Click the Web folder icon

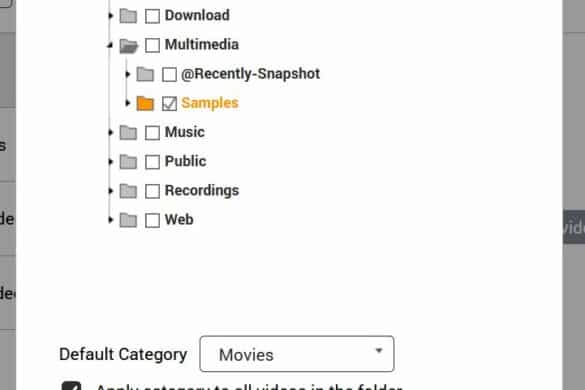[128, 220]
